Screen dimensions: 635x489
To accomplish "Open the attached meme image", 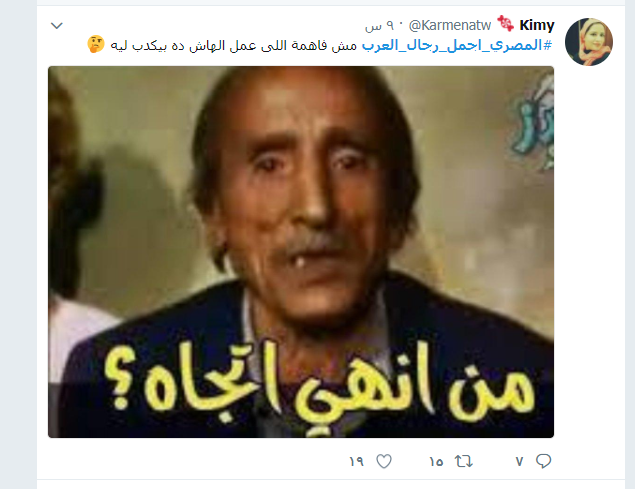I will click(x=301, y=252).
